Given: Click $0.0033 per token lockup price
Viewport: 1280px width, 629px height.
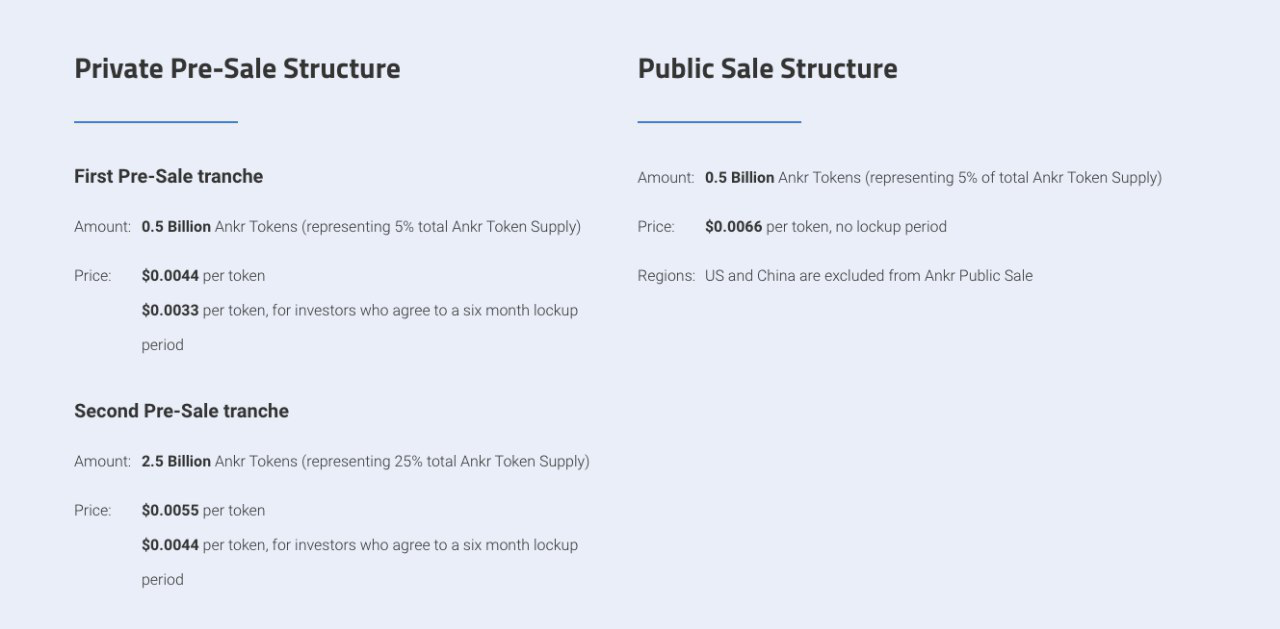Looking at the screenshot, I should [x=170, y=311].
